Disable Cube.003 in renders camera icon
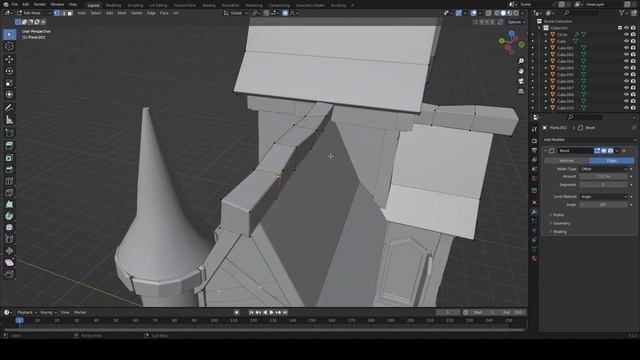The width and height of the screenshot is (640, 360). pyautogui.click(x=633, y=61)
